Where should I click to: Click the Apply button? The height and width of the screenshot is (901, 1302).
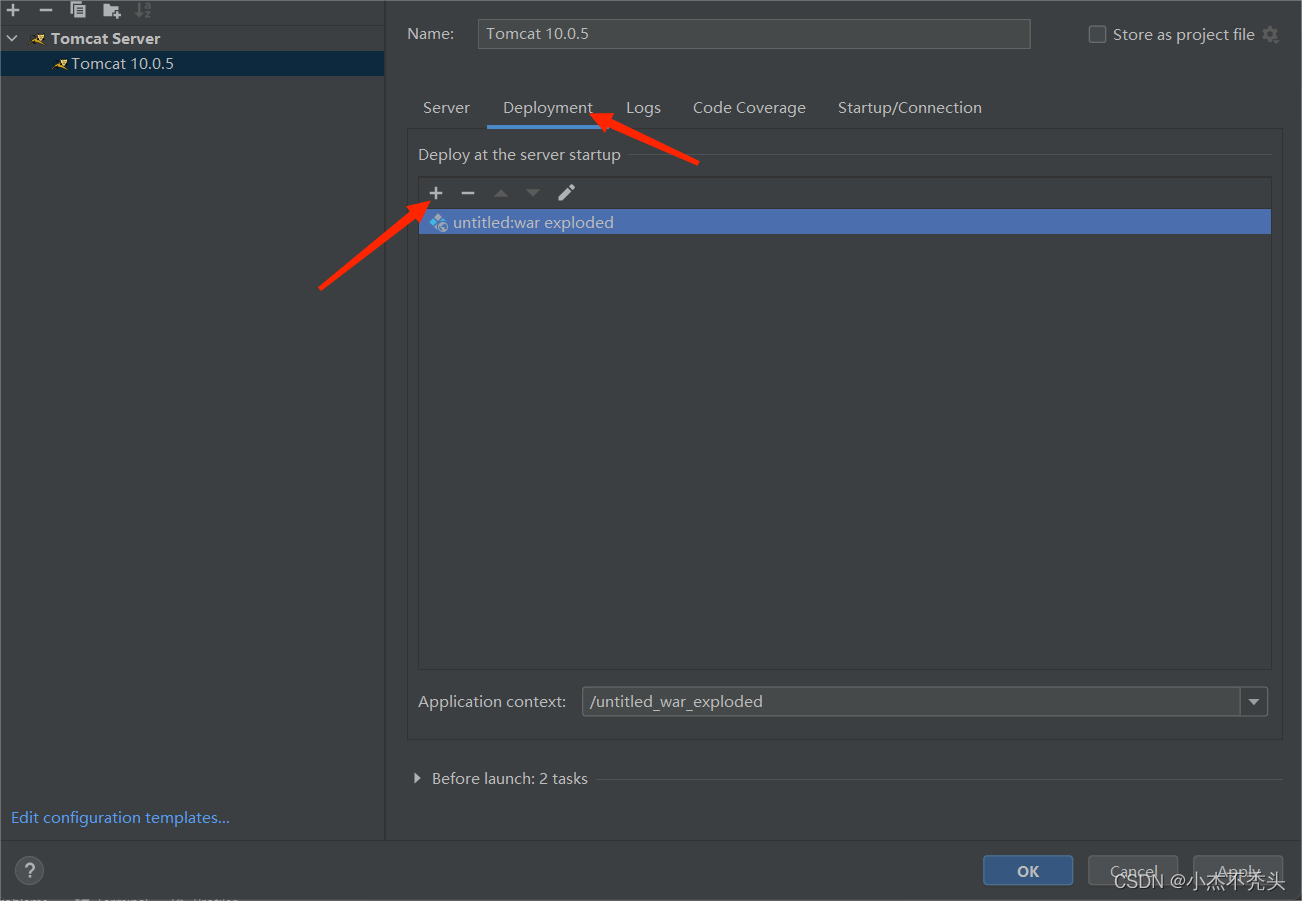pos(1238,871)
